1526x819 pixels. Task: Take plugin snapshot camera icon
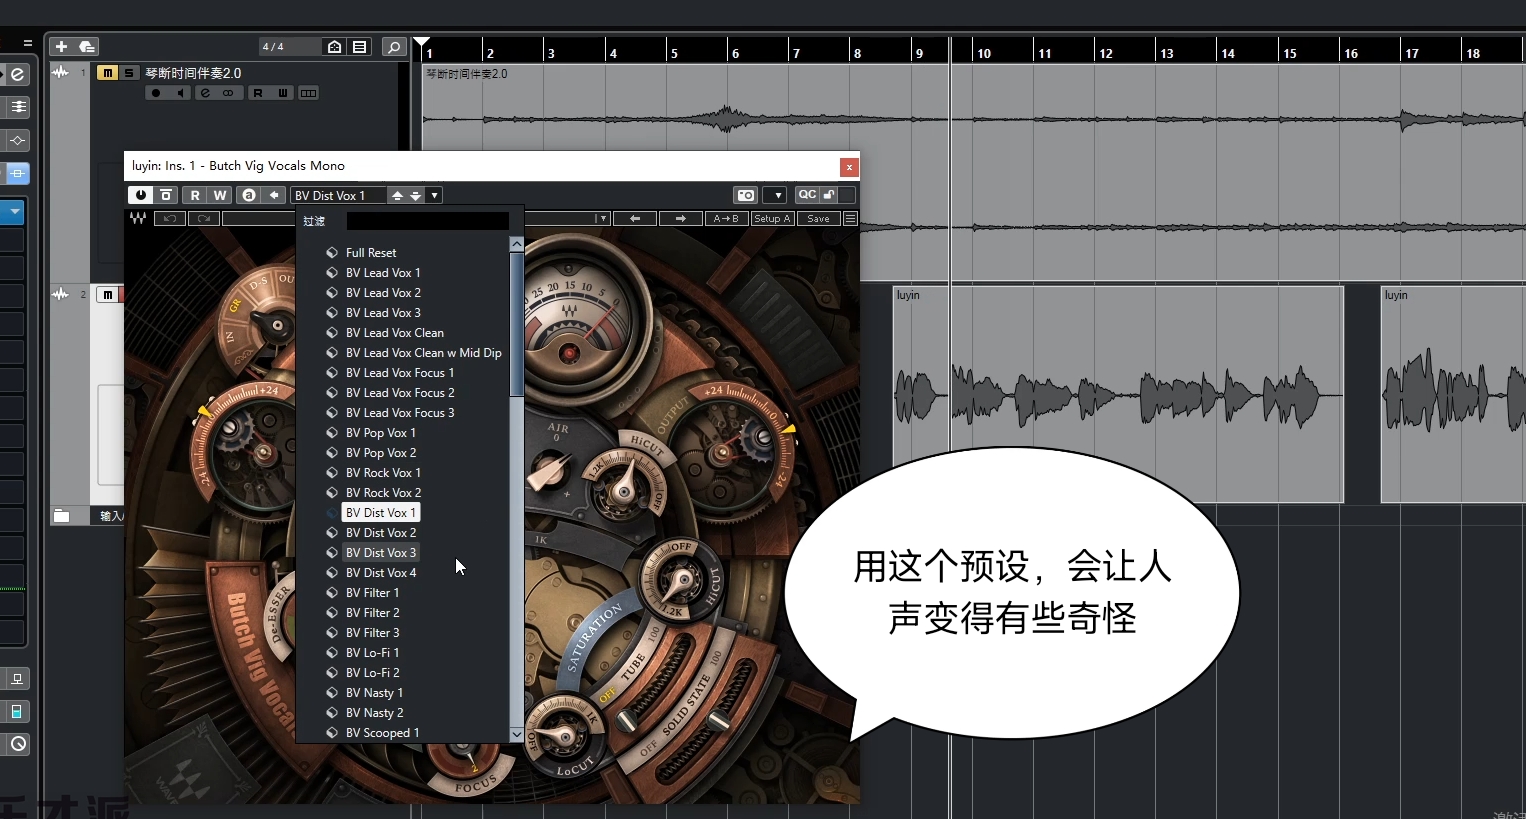746,195
